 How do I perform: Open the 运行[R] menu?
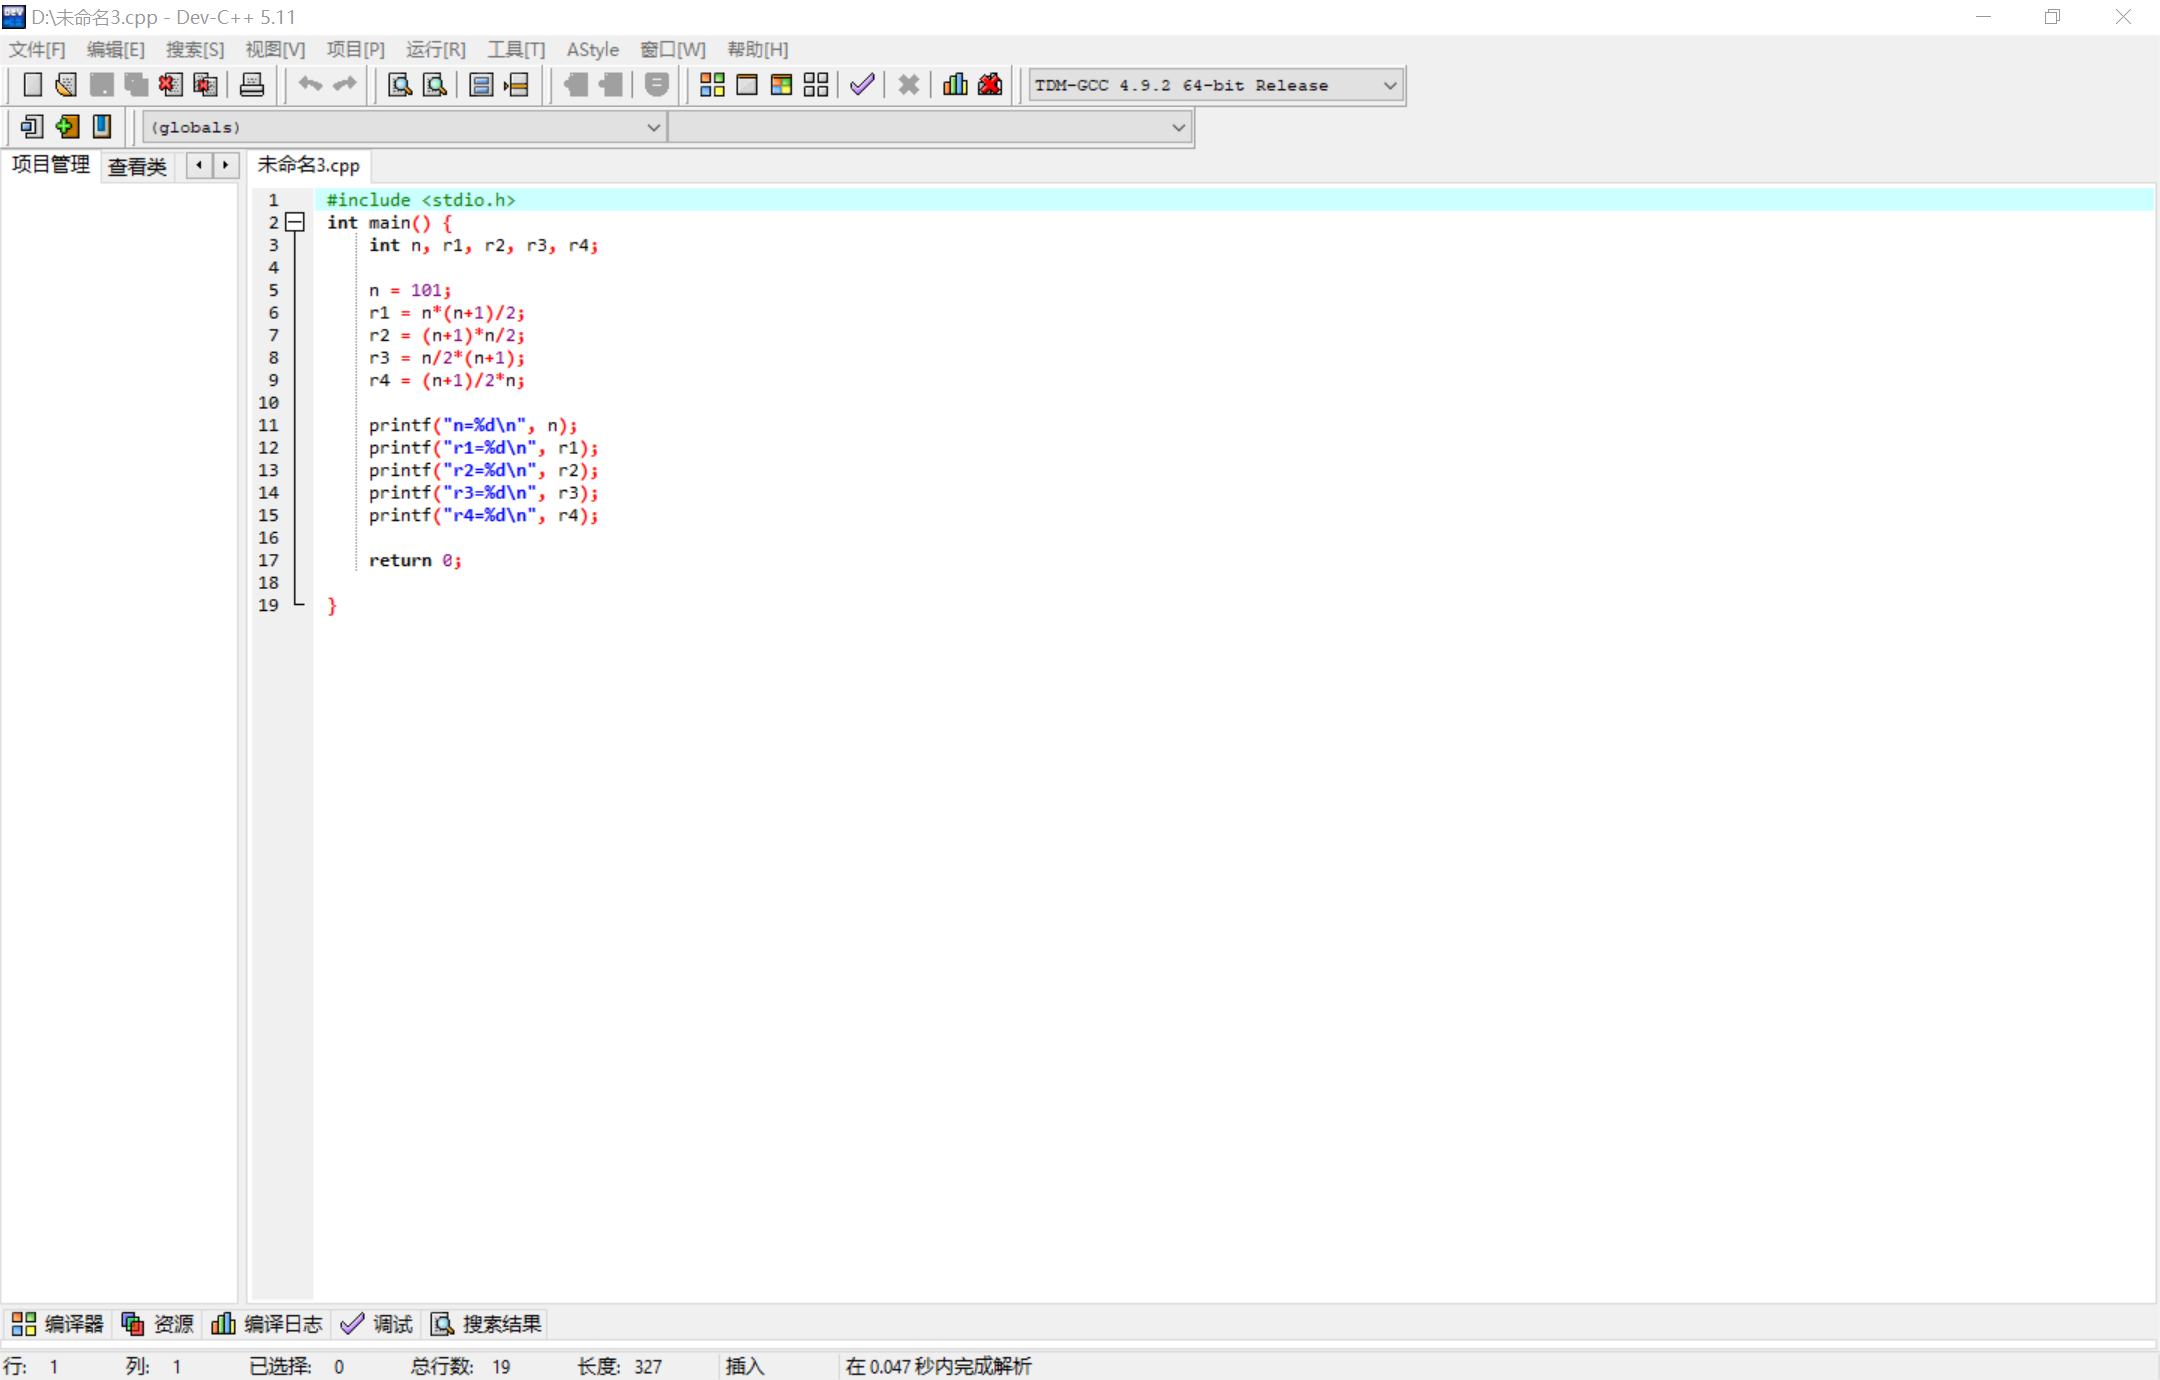coord(435,49)
